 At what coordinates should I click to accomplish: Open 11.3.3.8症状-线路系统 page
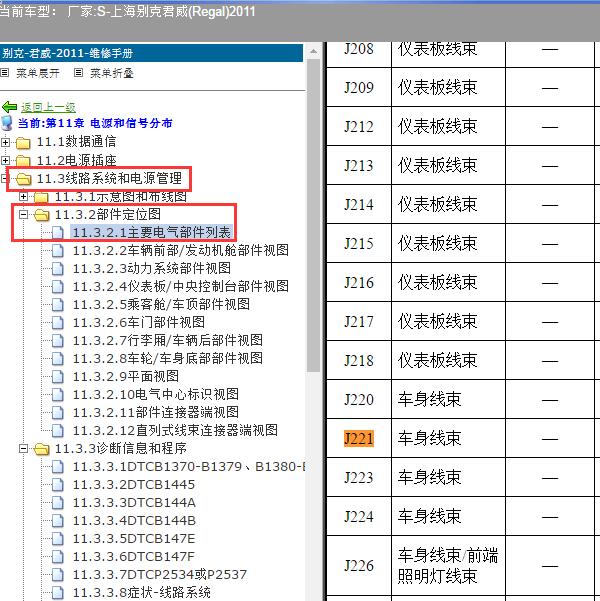point(141,593)
